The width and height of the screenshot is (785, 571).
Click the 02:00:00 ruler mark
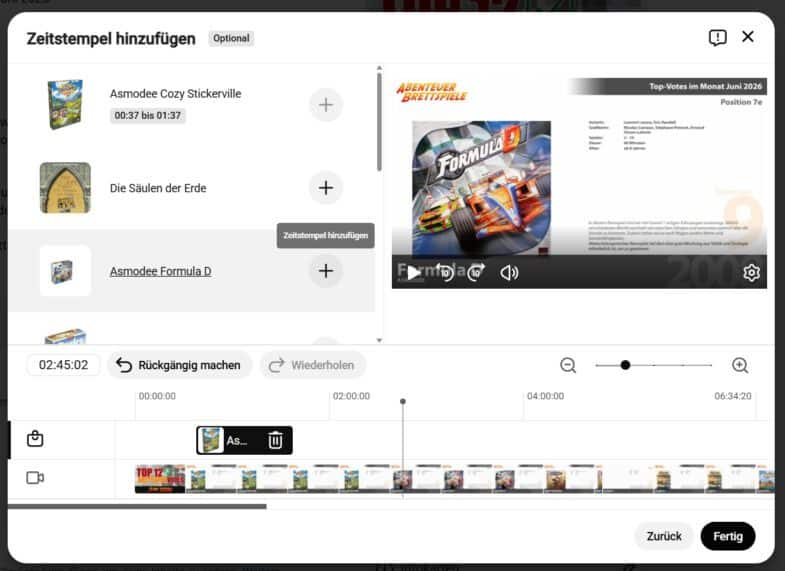click(x=351, y=396)
